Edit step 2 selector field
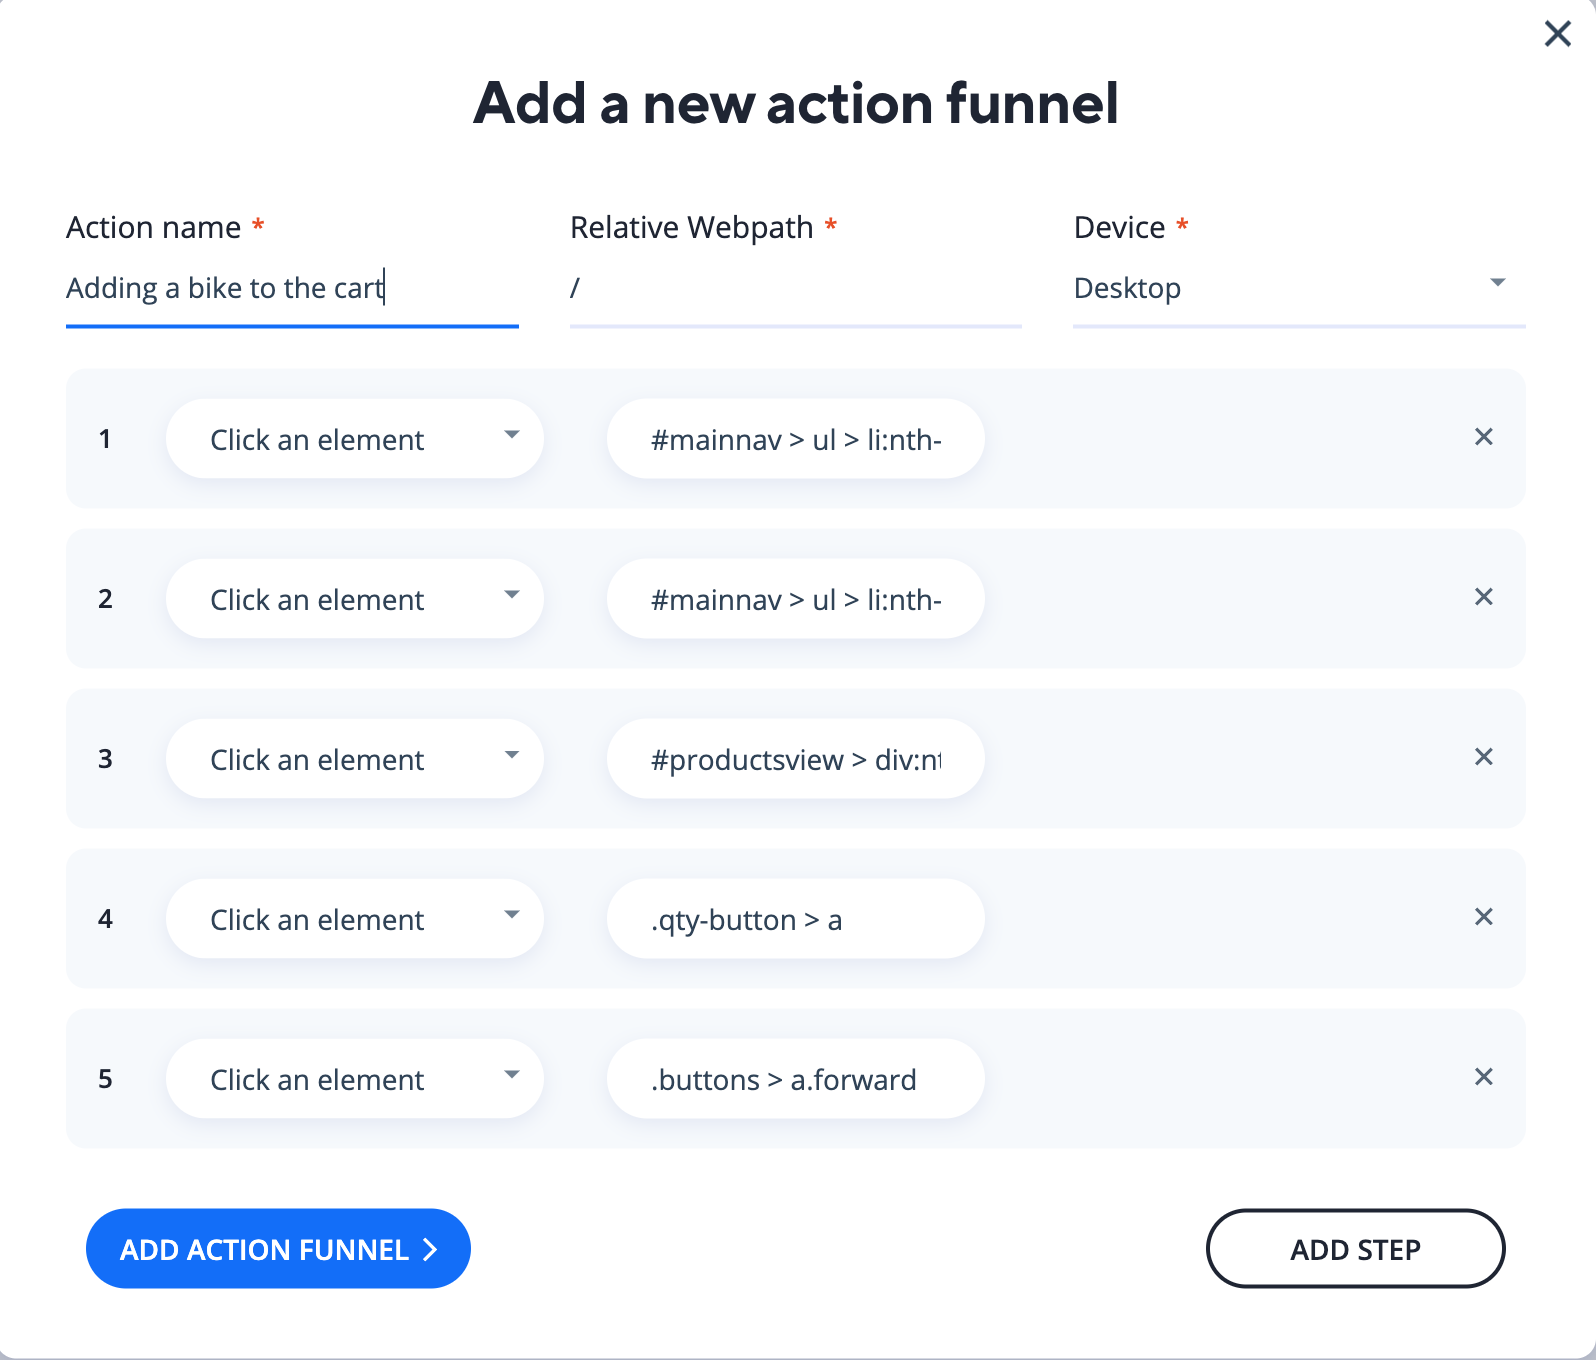Screen dimensions: 1596x1360 [796, 599]
